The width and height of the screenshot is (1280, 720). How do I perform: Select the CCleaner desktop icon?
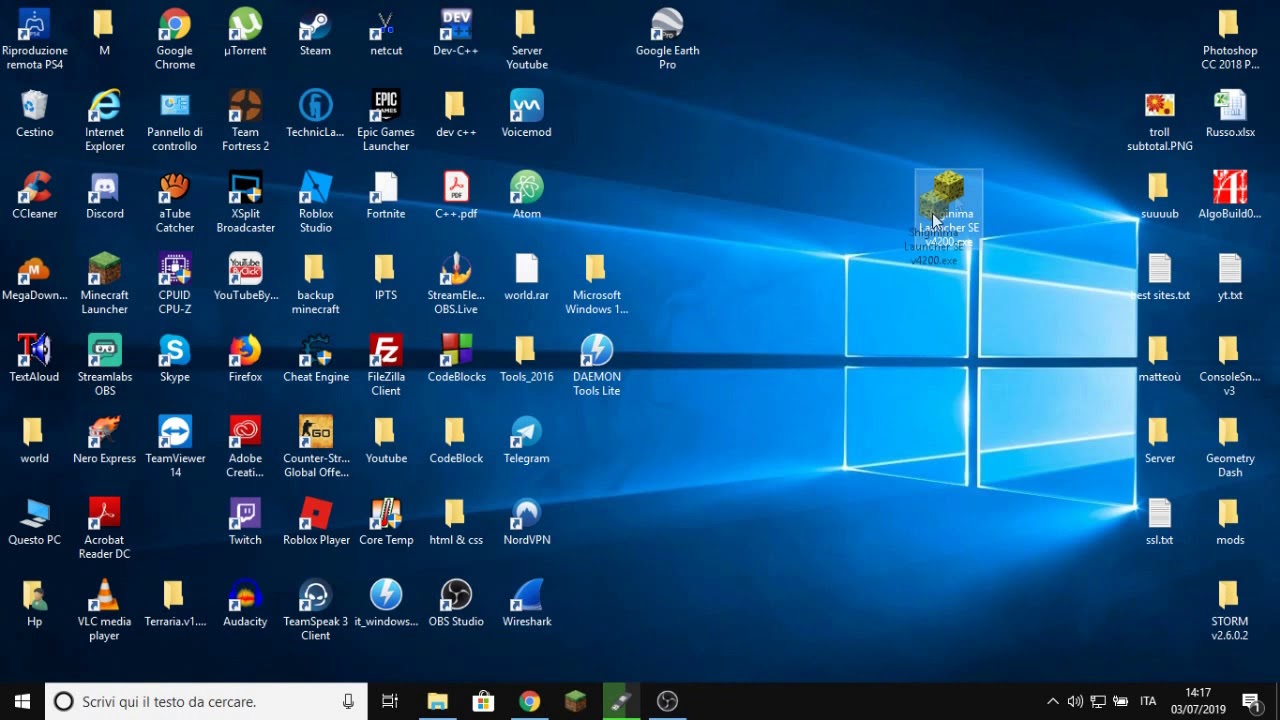(x=35, y=196)
